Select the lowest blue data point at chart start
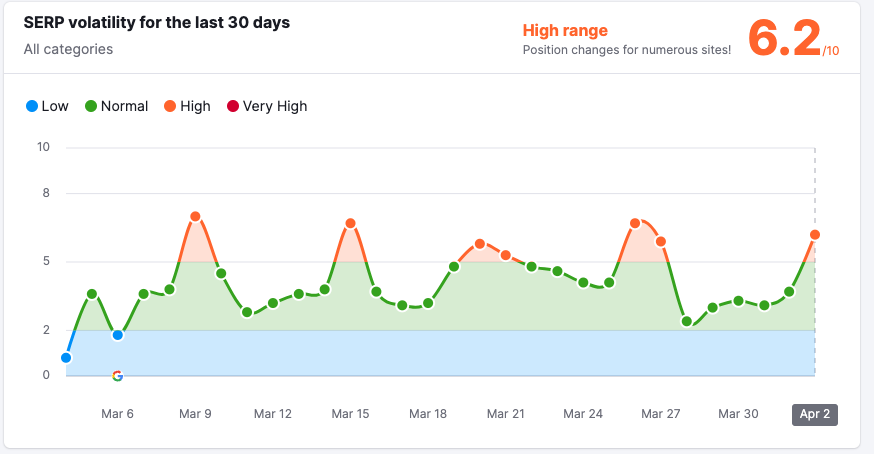The image size is (874, 454). (66, 358)
